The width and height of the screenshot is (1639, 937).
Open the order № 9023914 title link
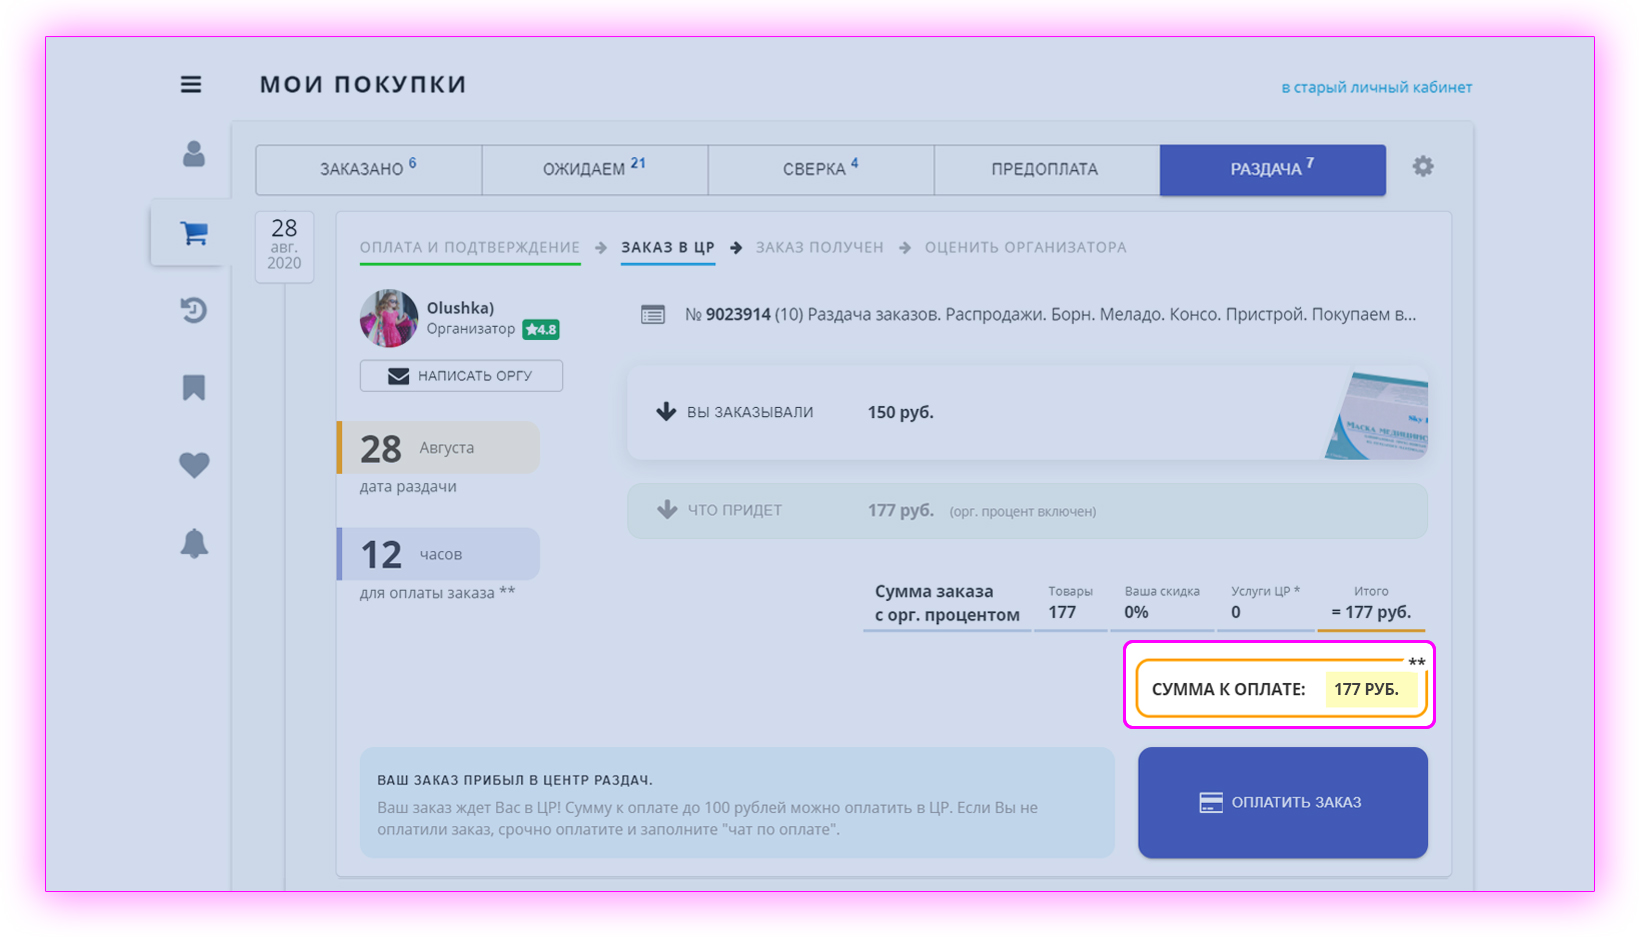pyautogui.click(x=1050, y=315)
